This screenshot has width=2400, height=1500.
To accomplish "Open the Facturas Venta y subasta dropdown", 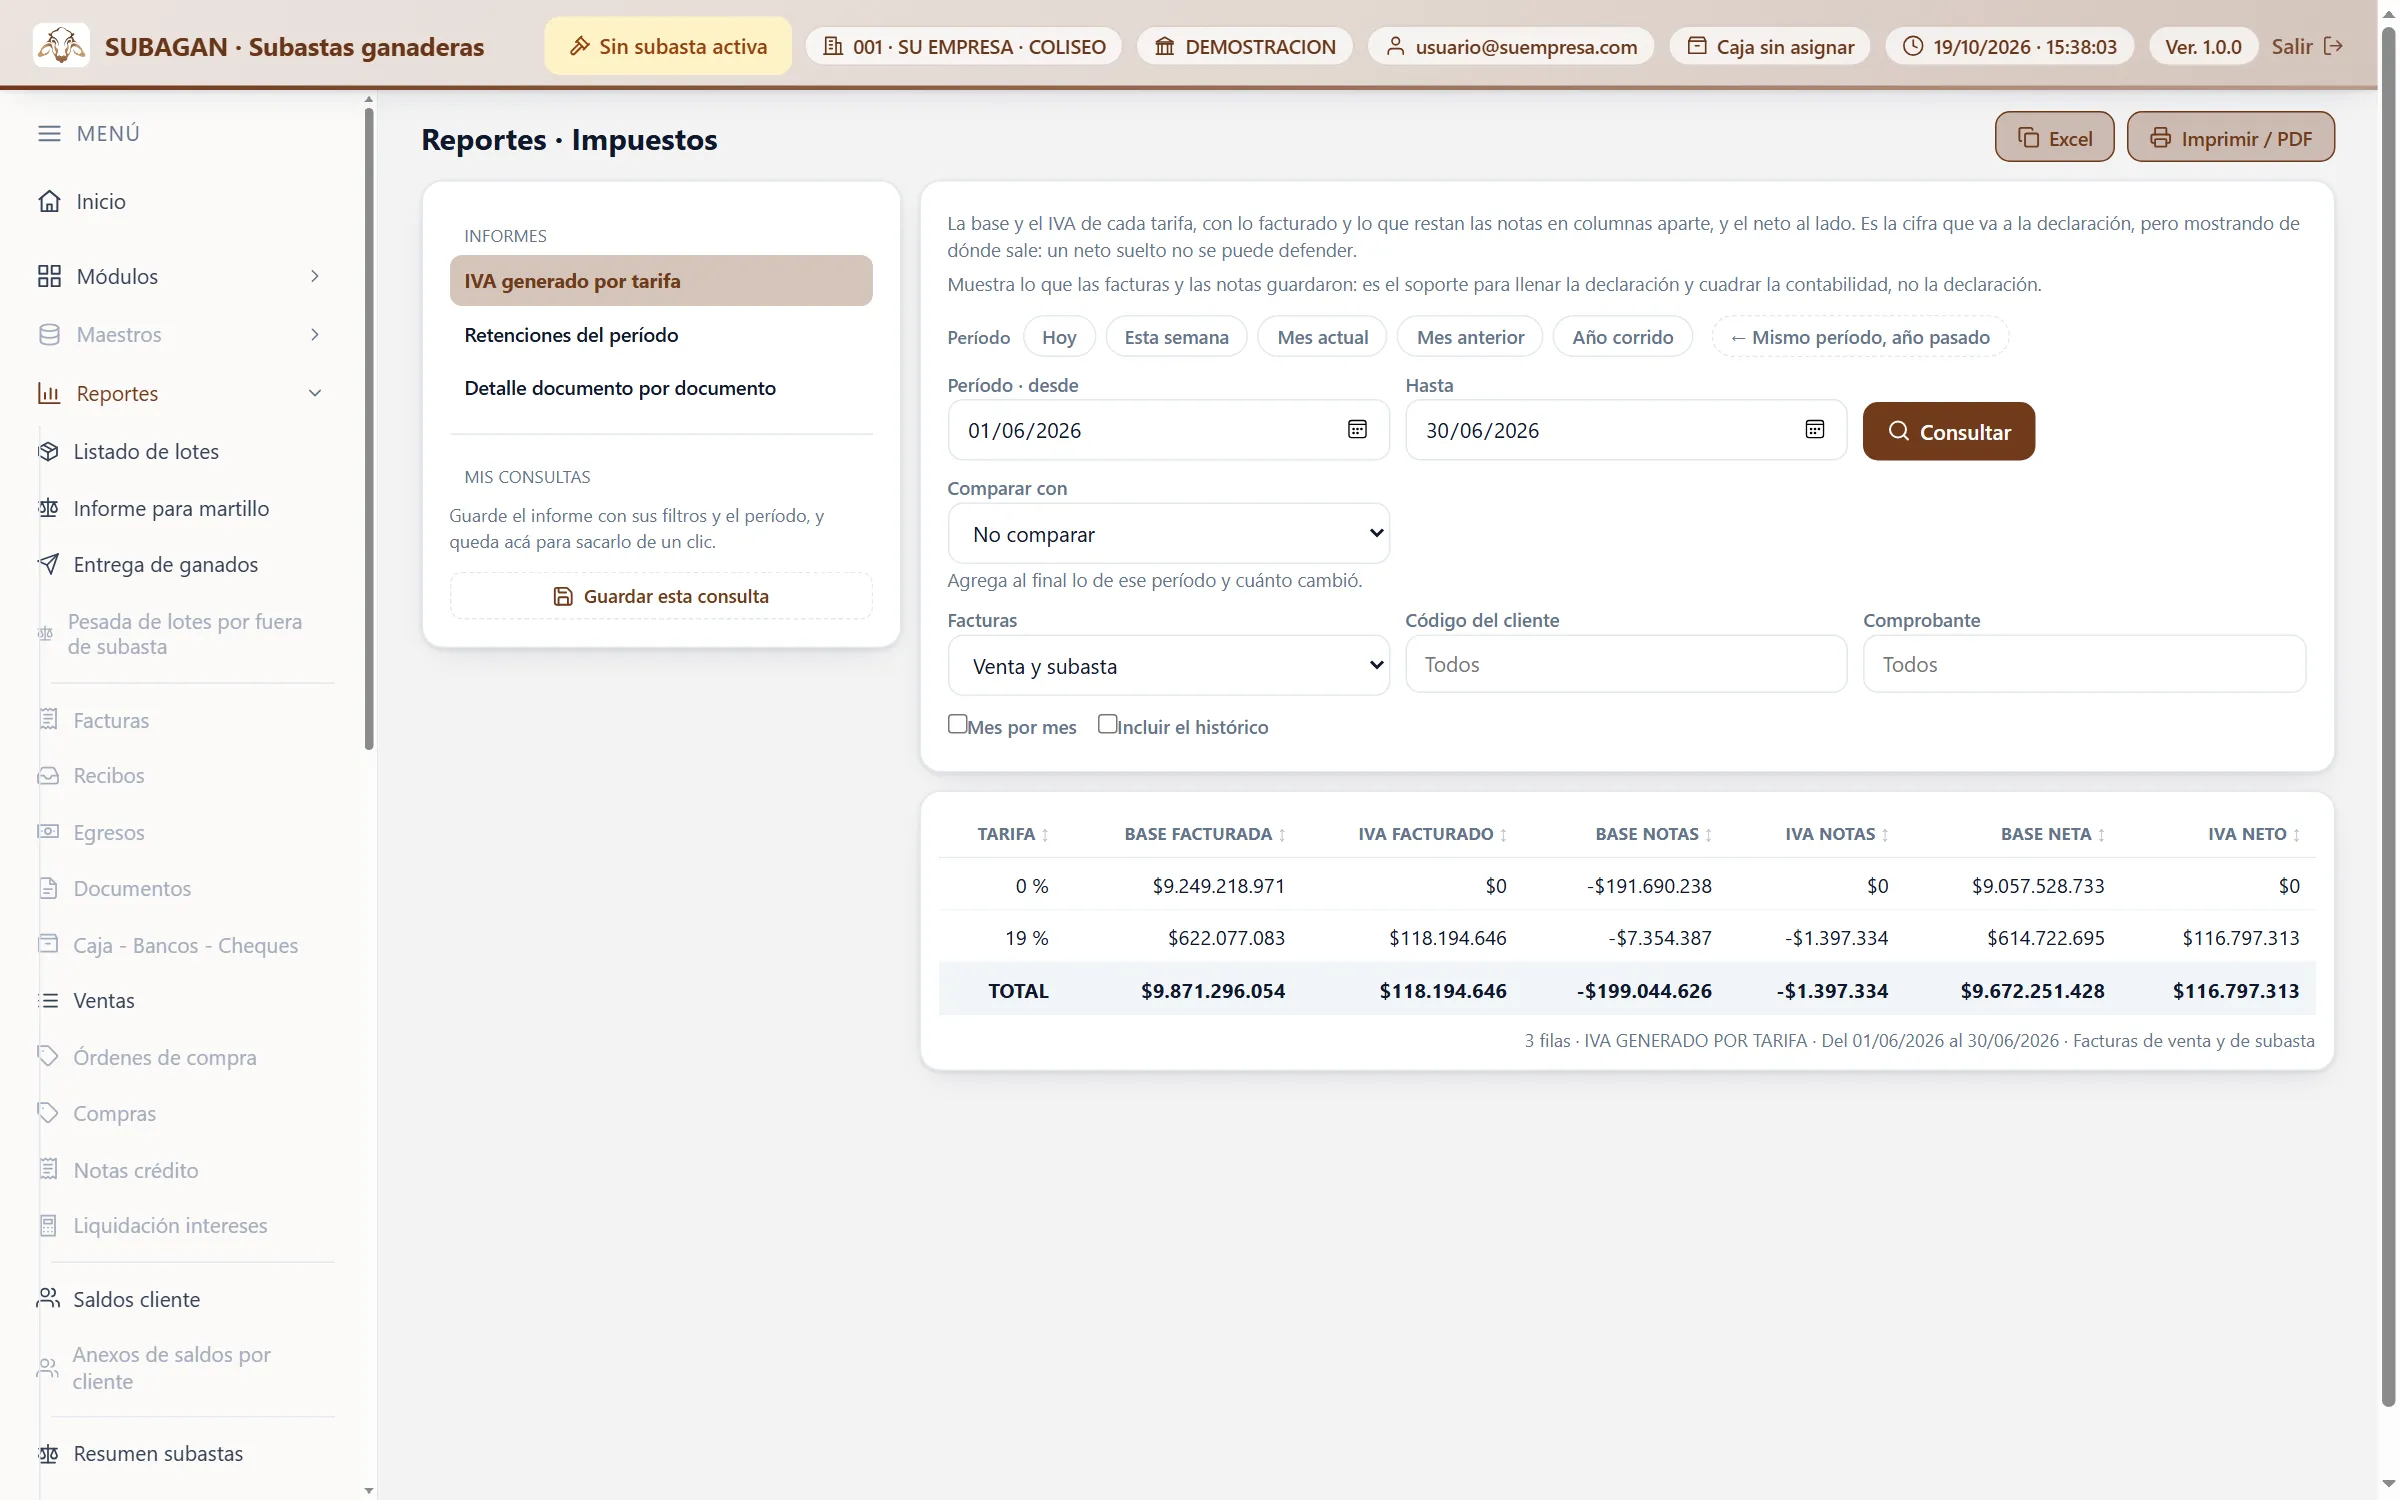I will [x=1168, y=666].
